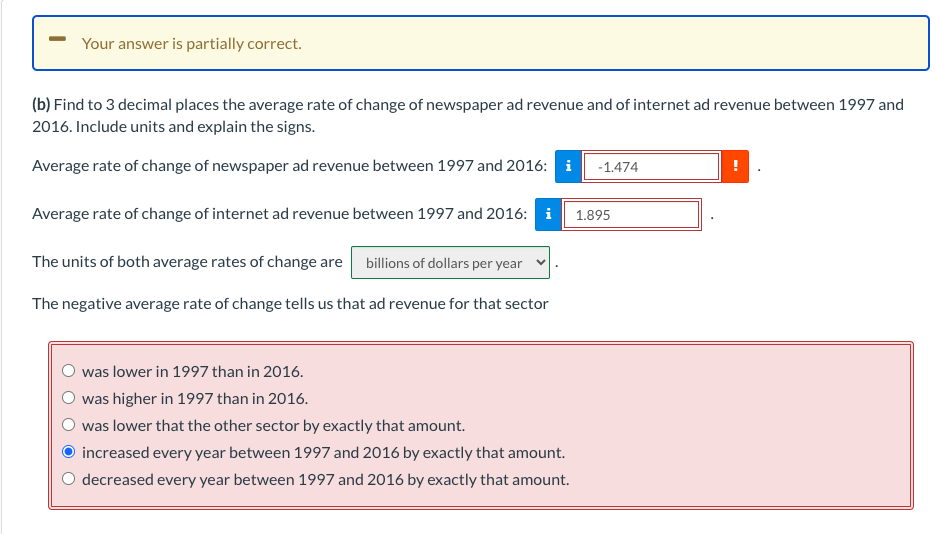The width and height of the screenshot is (935, 534).
Task: Click the 'Your answer is partially correct' message
Action: pyautogui.click(x=191, y=44)
